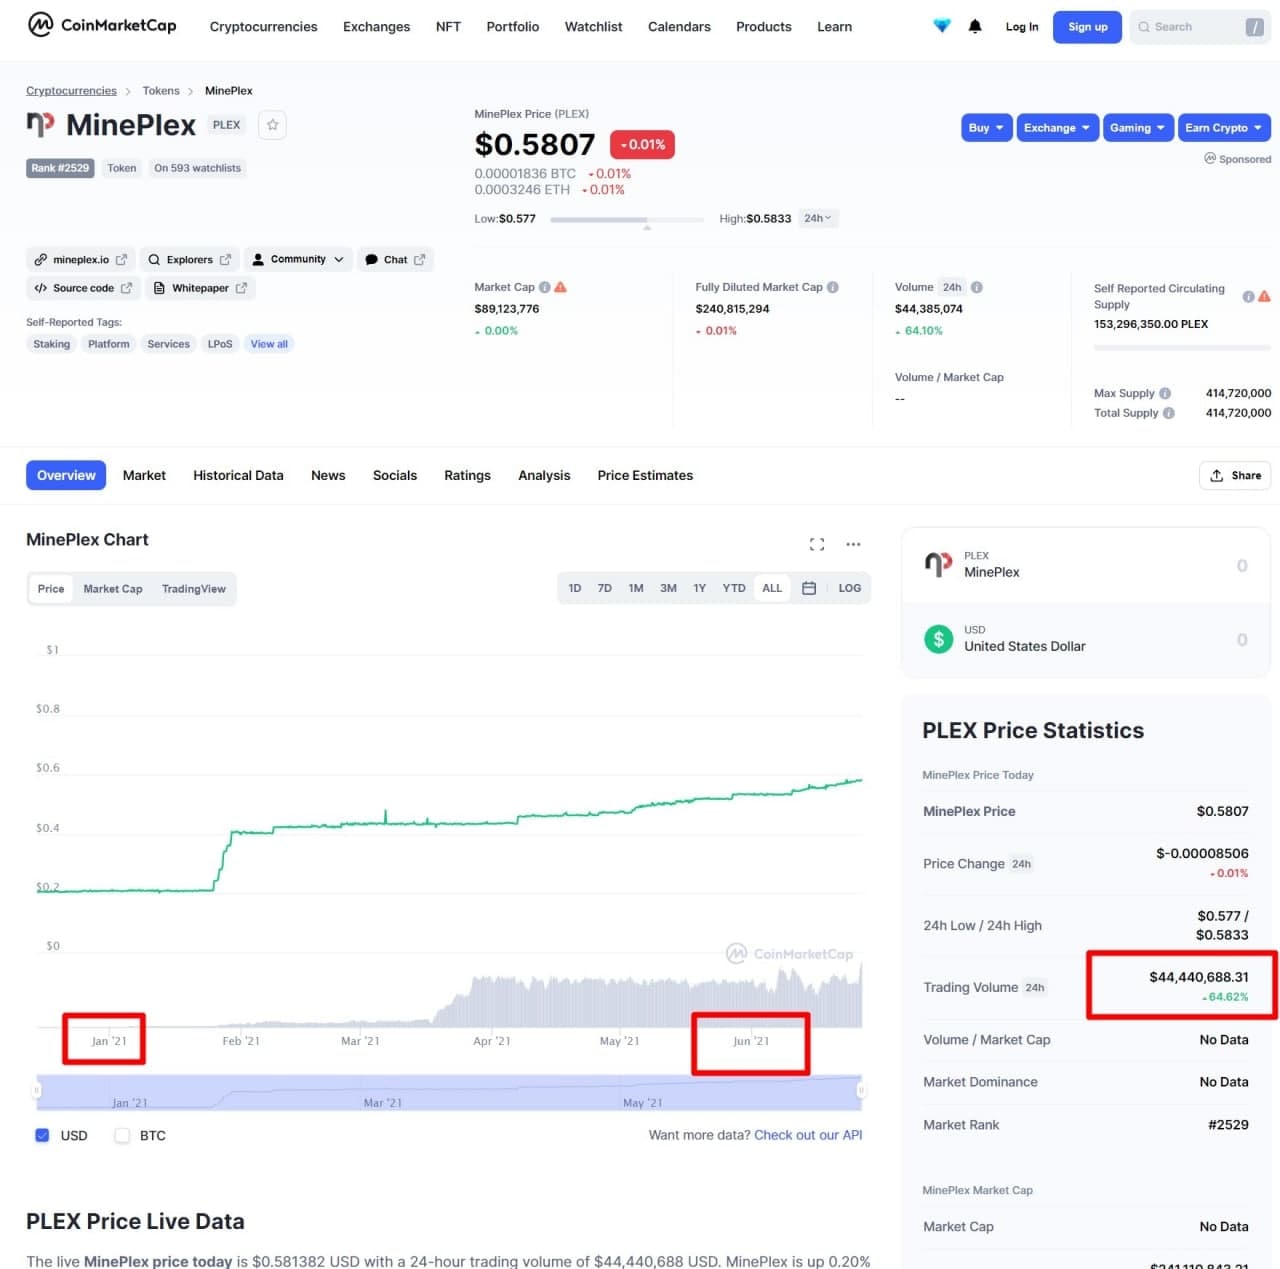
Task: Click the Sign up button
Action: (x=1087, y=27)
